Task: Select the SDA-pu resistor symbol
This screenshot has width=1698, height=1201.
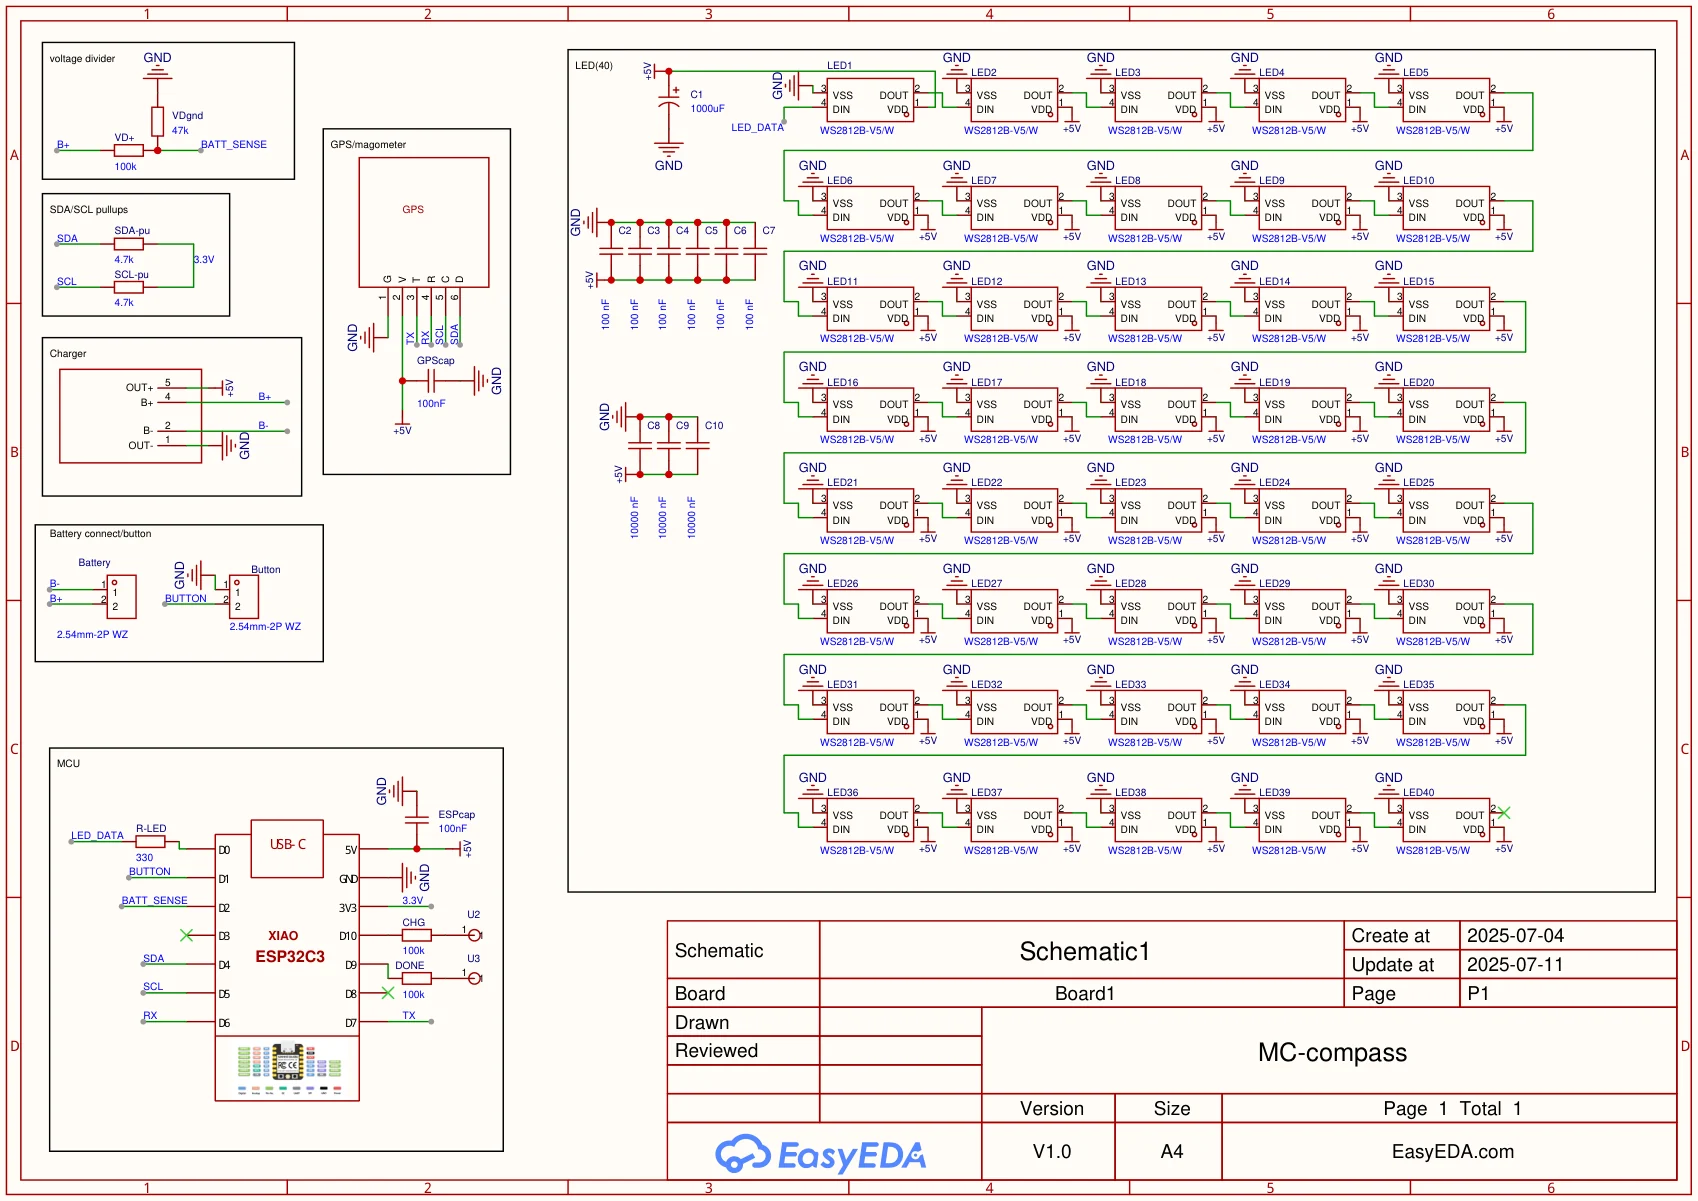Action: (x=129, y=244)
